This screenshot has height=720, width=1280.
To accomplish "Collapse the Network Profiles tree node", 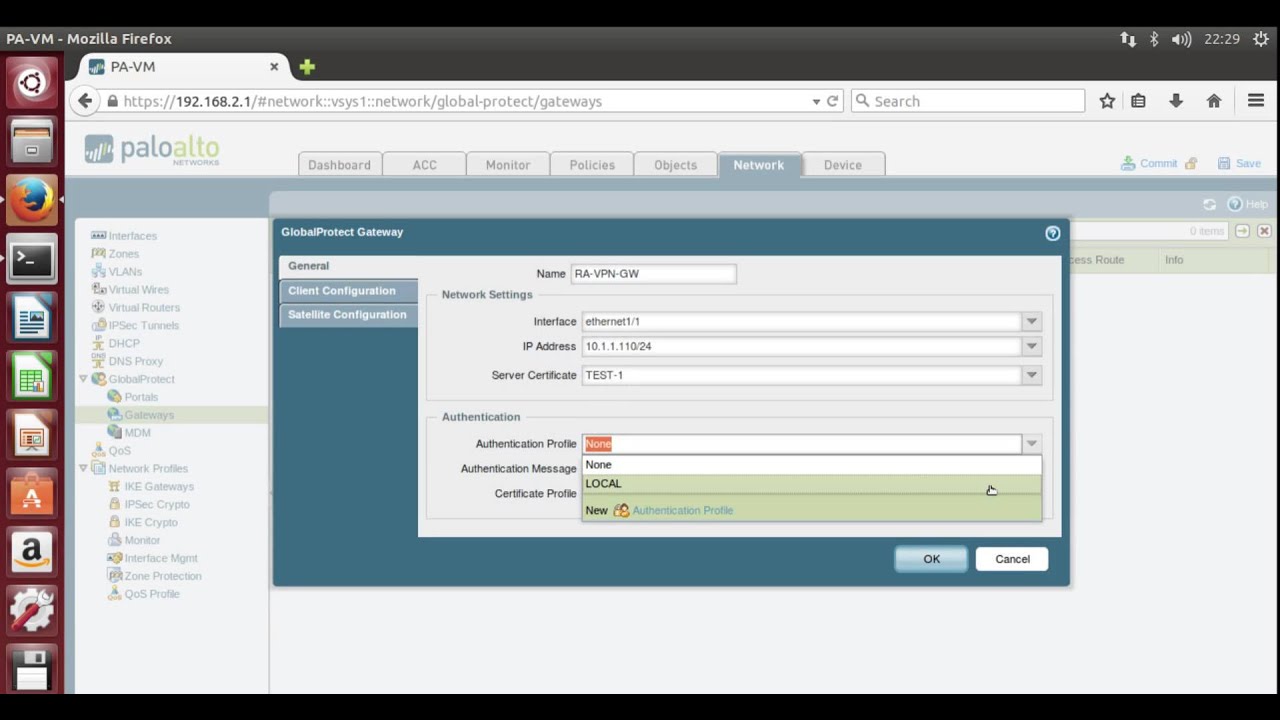I will [x=83, y=468].
